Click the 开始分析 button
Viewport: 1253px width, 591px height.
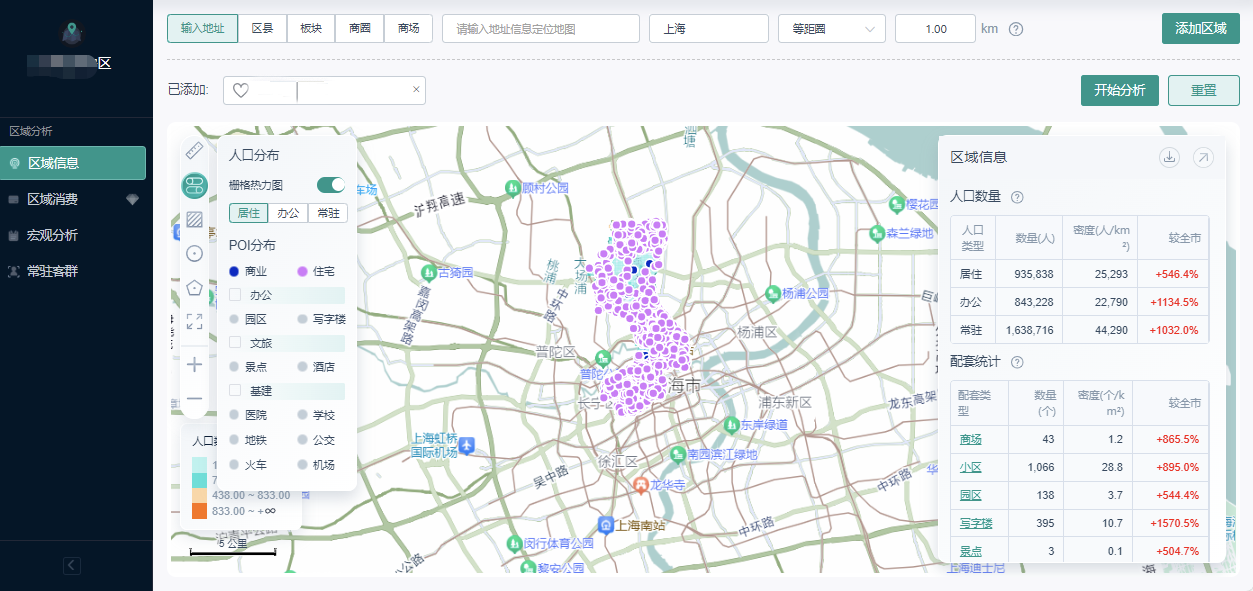click(x=1119, y=90)
